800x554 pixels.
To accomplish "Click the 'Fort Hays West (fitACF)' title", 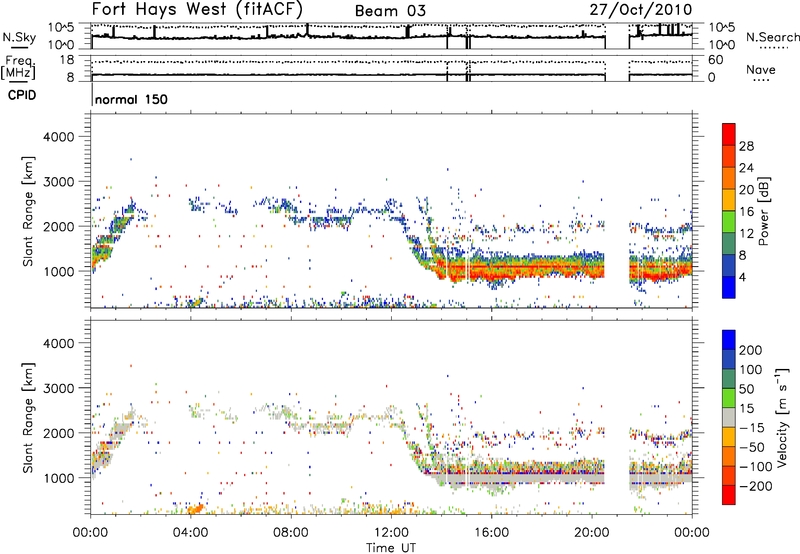I will [x=197, y=9].
